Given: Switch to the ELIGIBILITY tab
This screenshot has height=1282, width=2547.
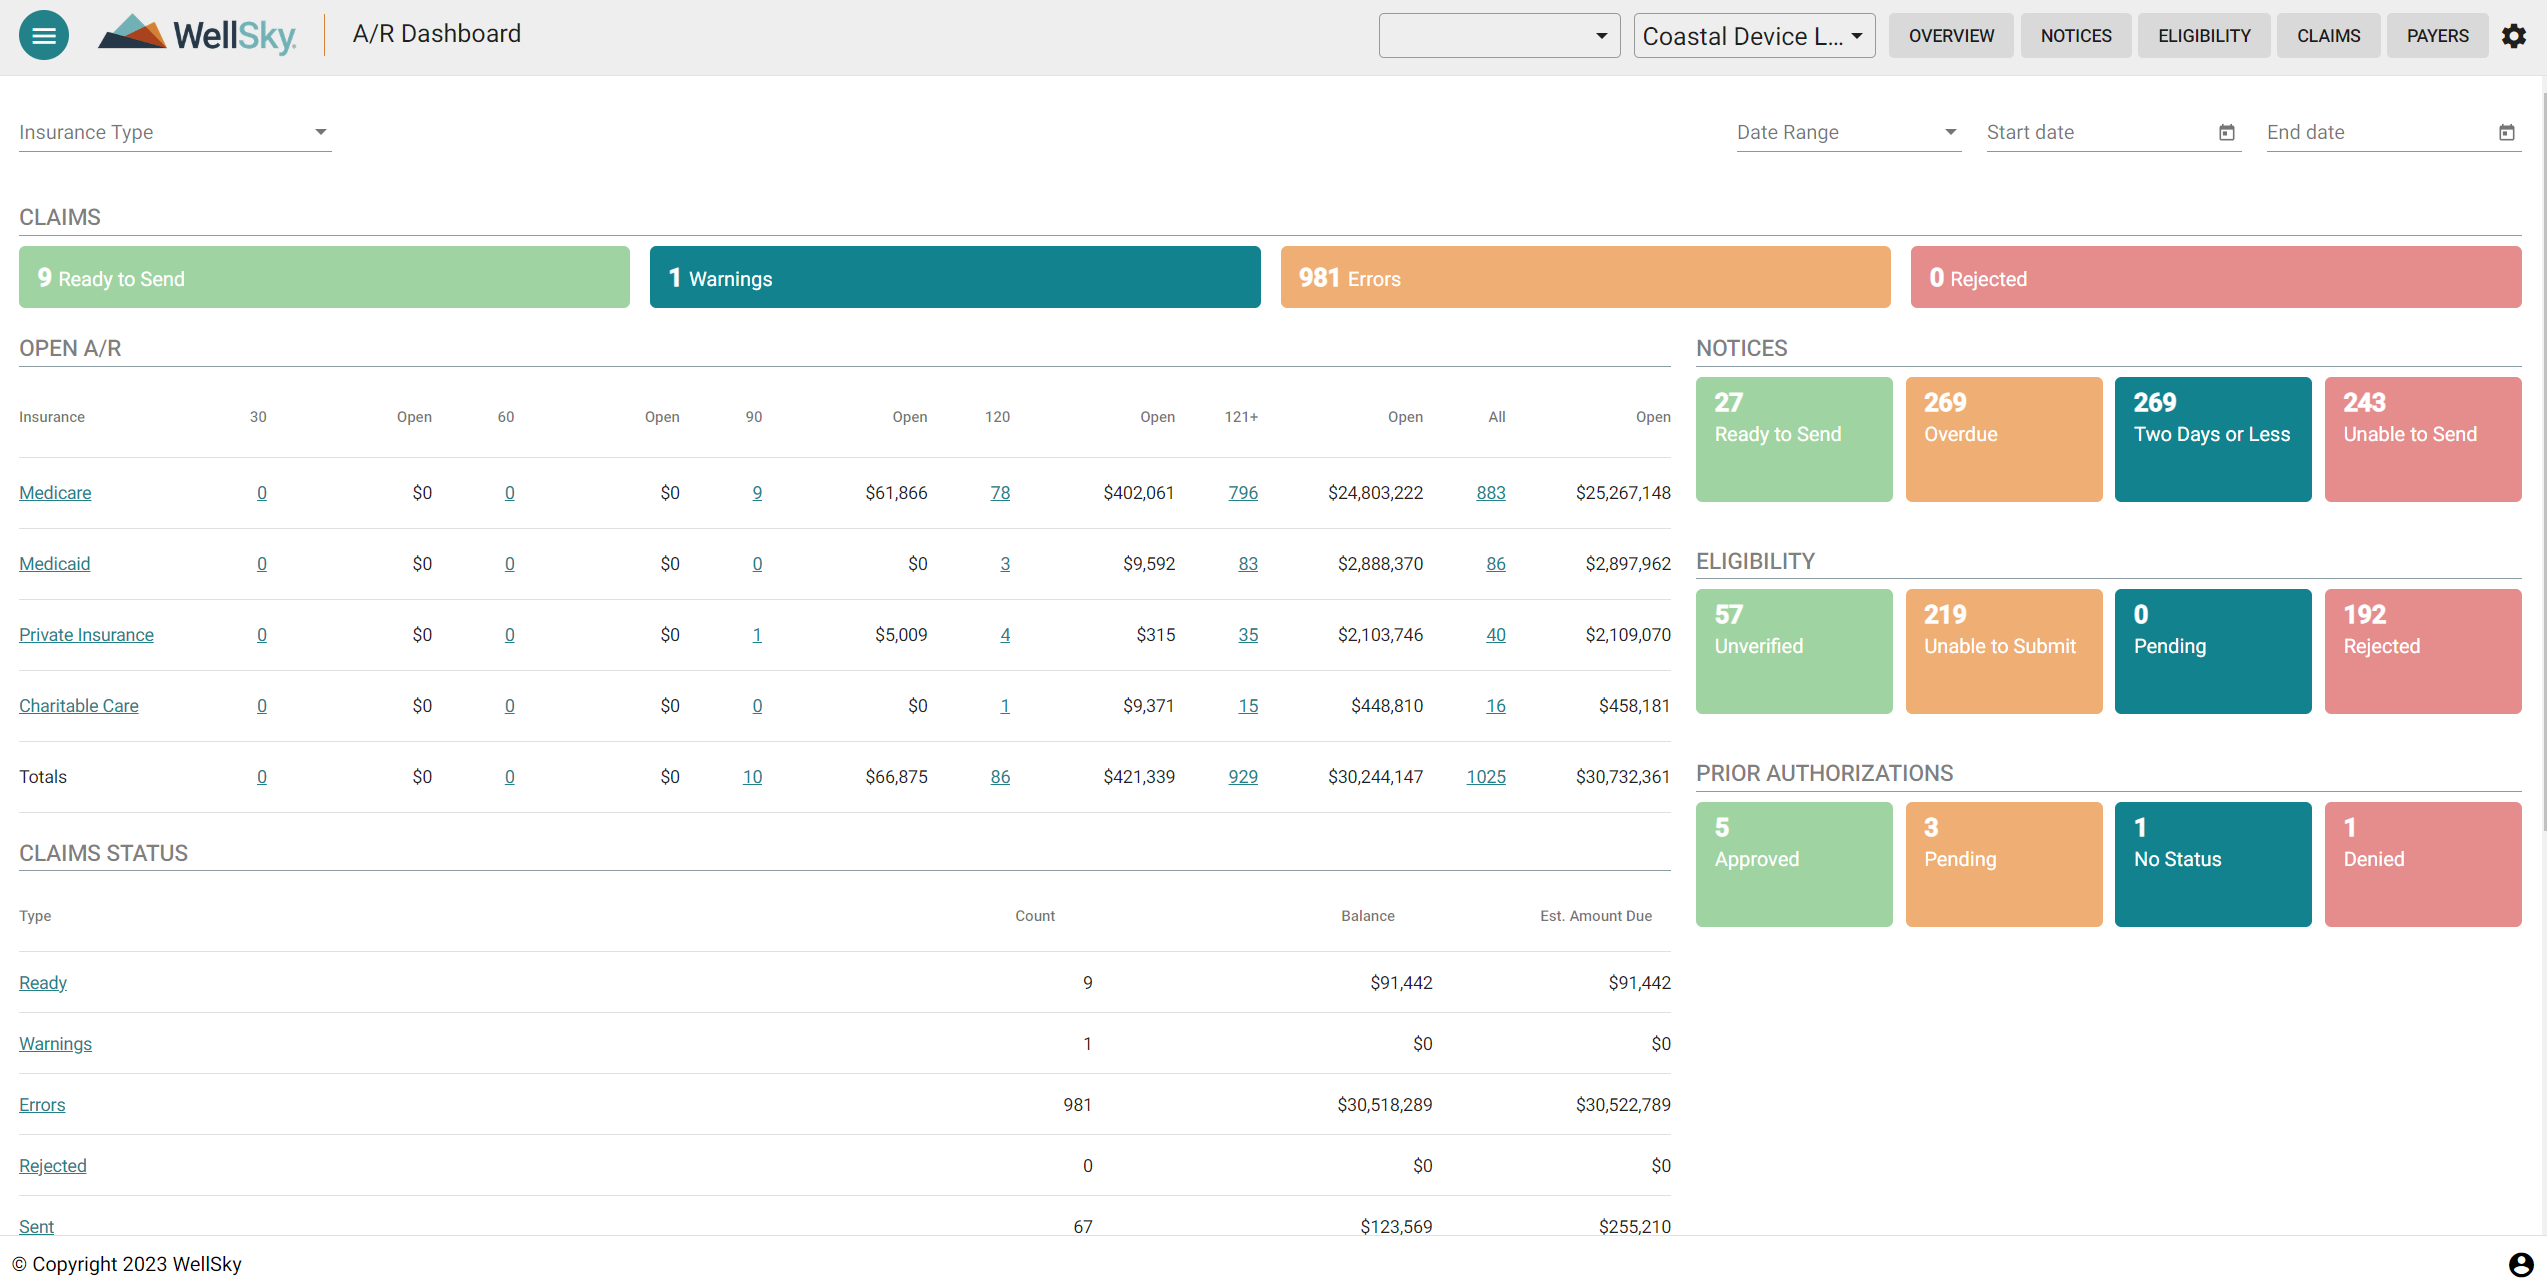Looking at the screenshot, I should pyautogui.click(x=2203, y=35).
